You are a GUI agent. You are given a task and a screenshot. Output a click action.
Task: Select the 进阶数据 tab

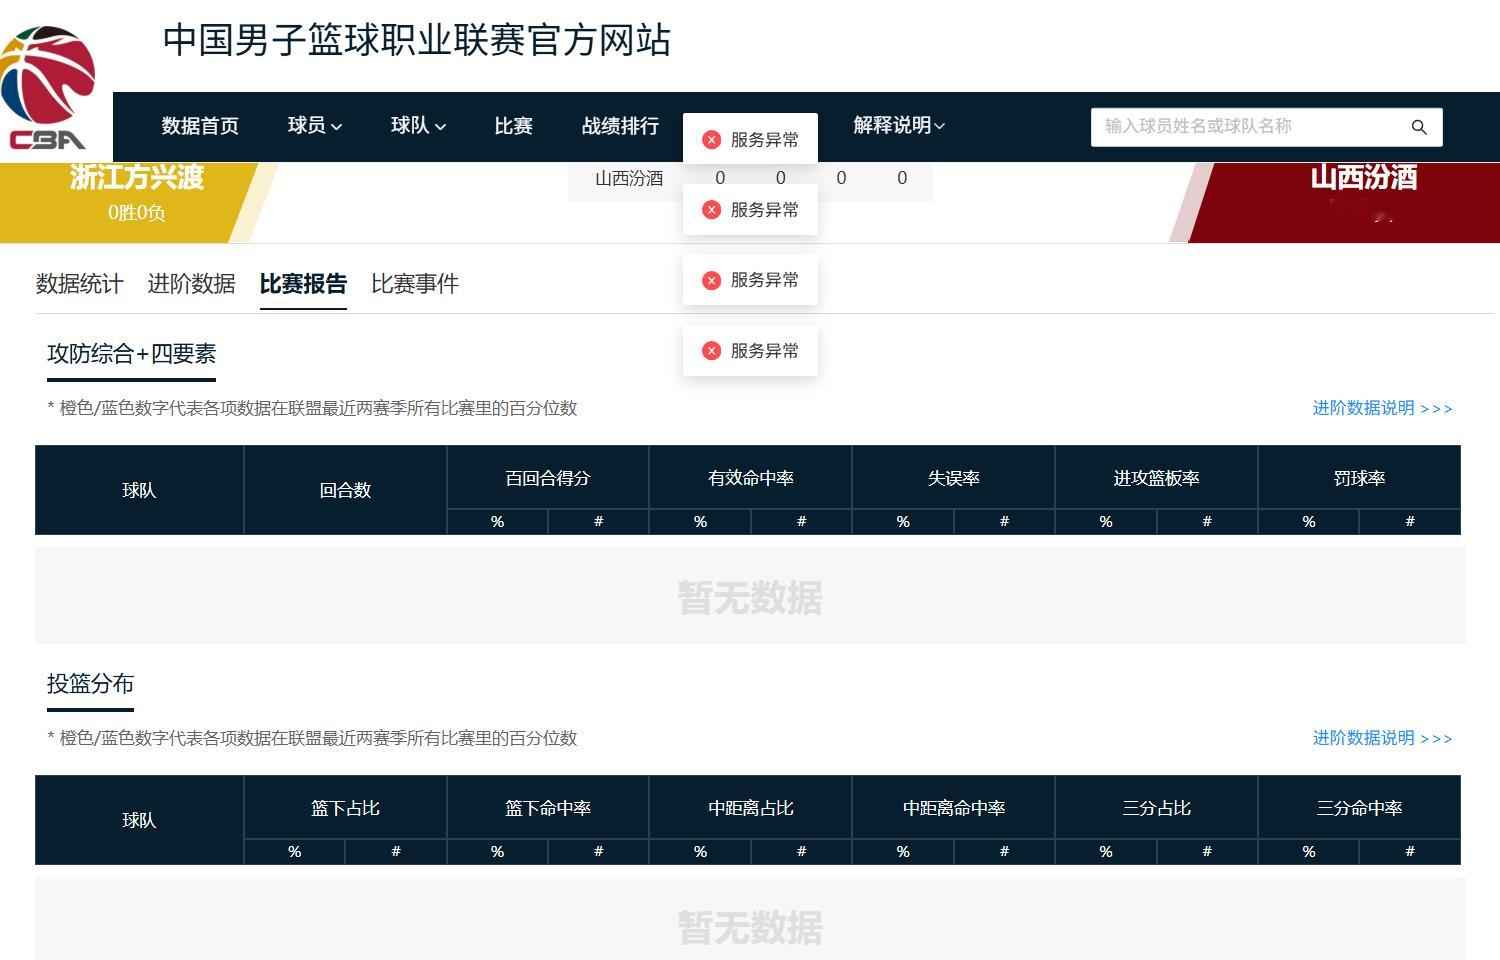coord(191,284)
